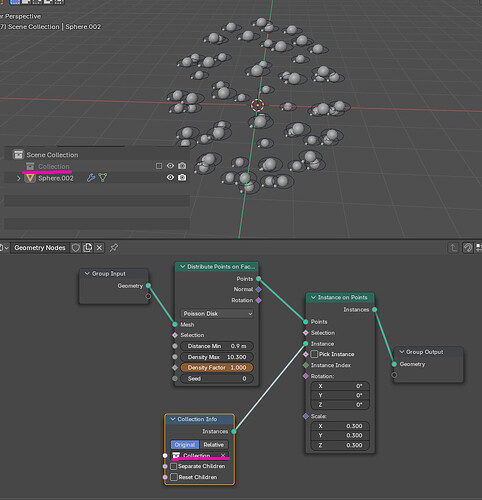This screenshot has height=500, width=482.
Task: Adjust the Distance Min field
Action: click(217, 346)
